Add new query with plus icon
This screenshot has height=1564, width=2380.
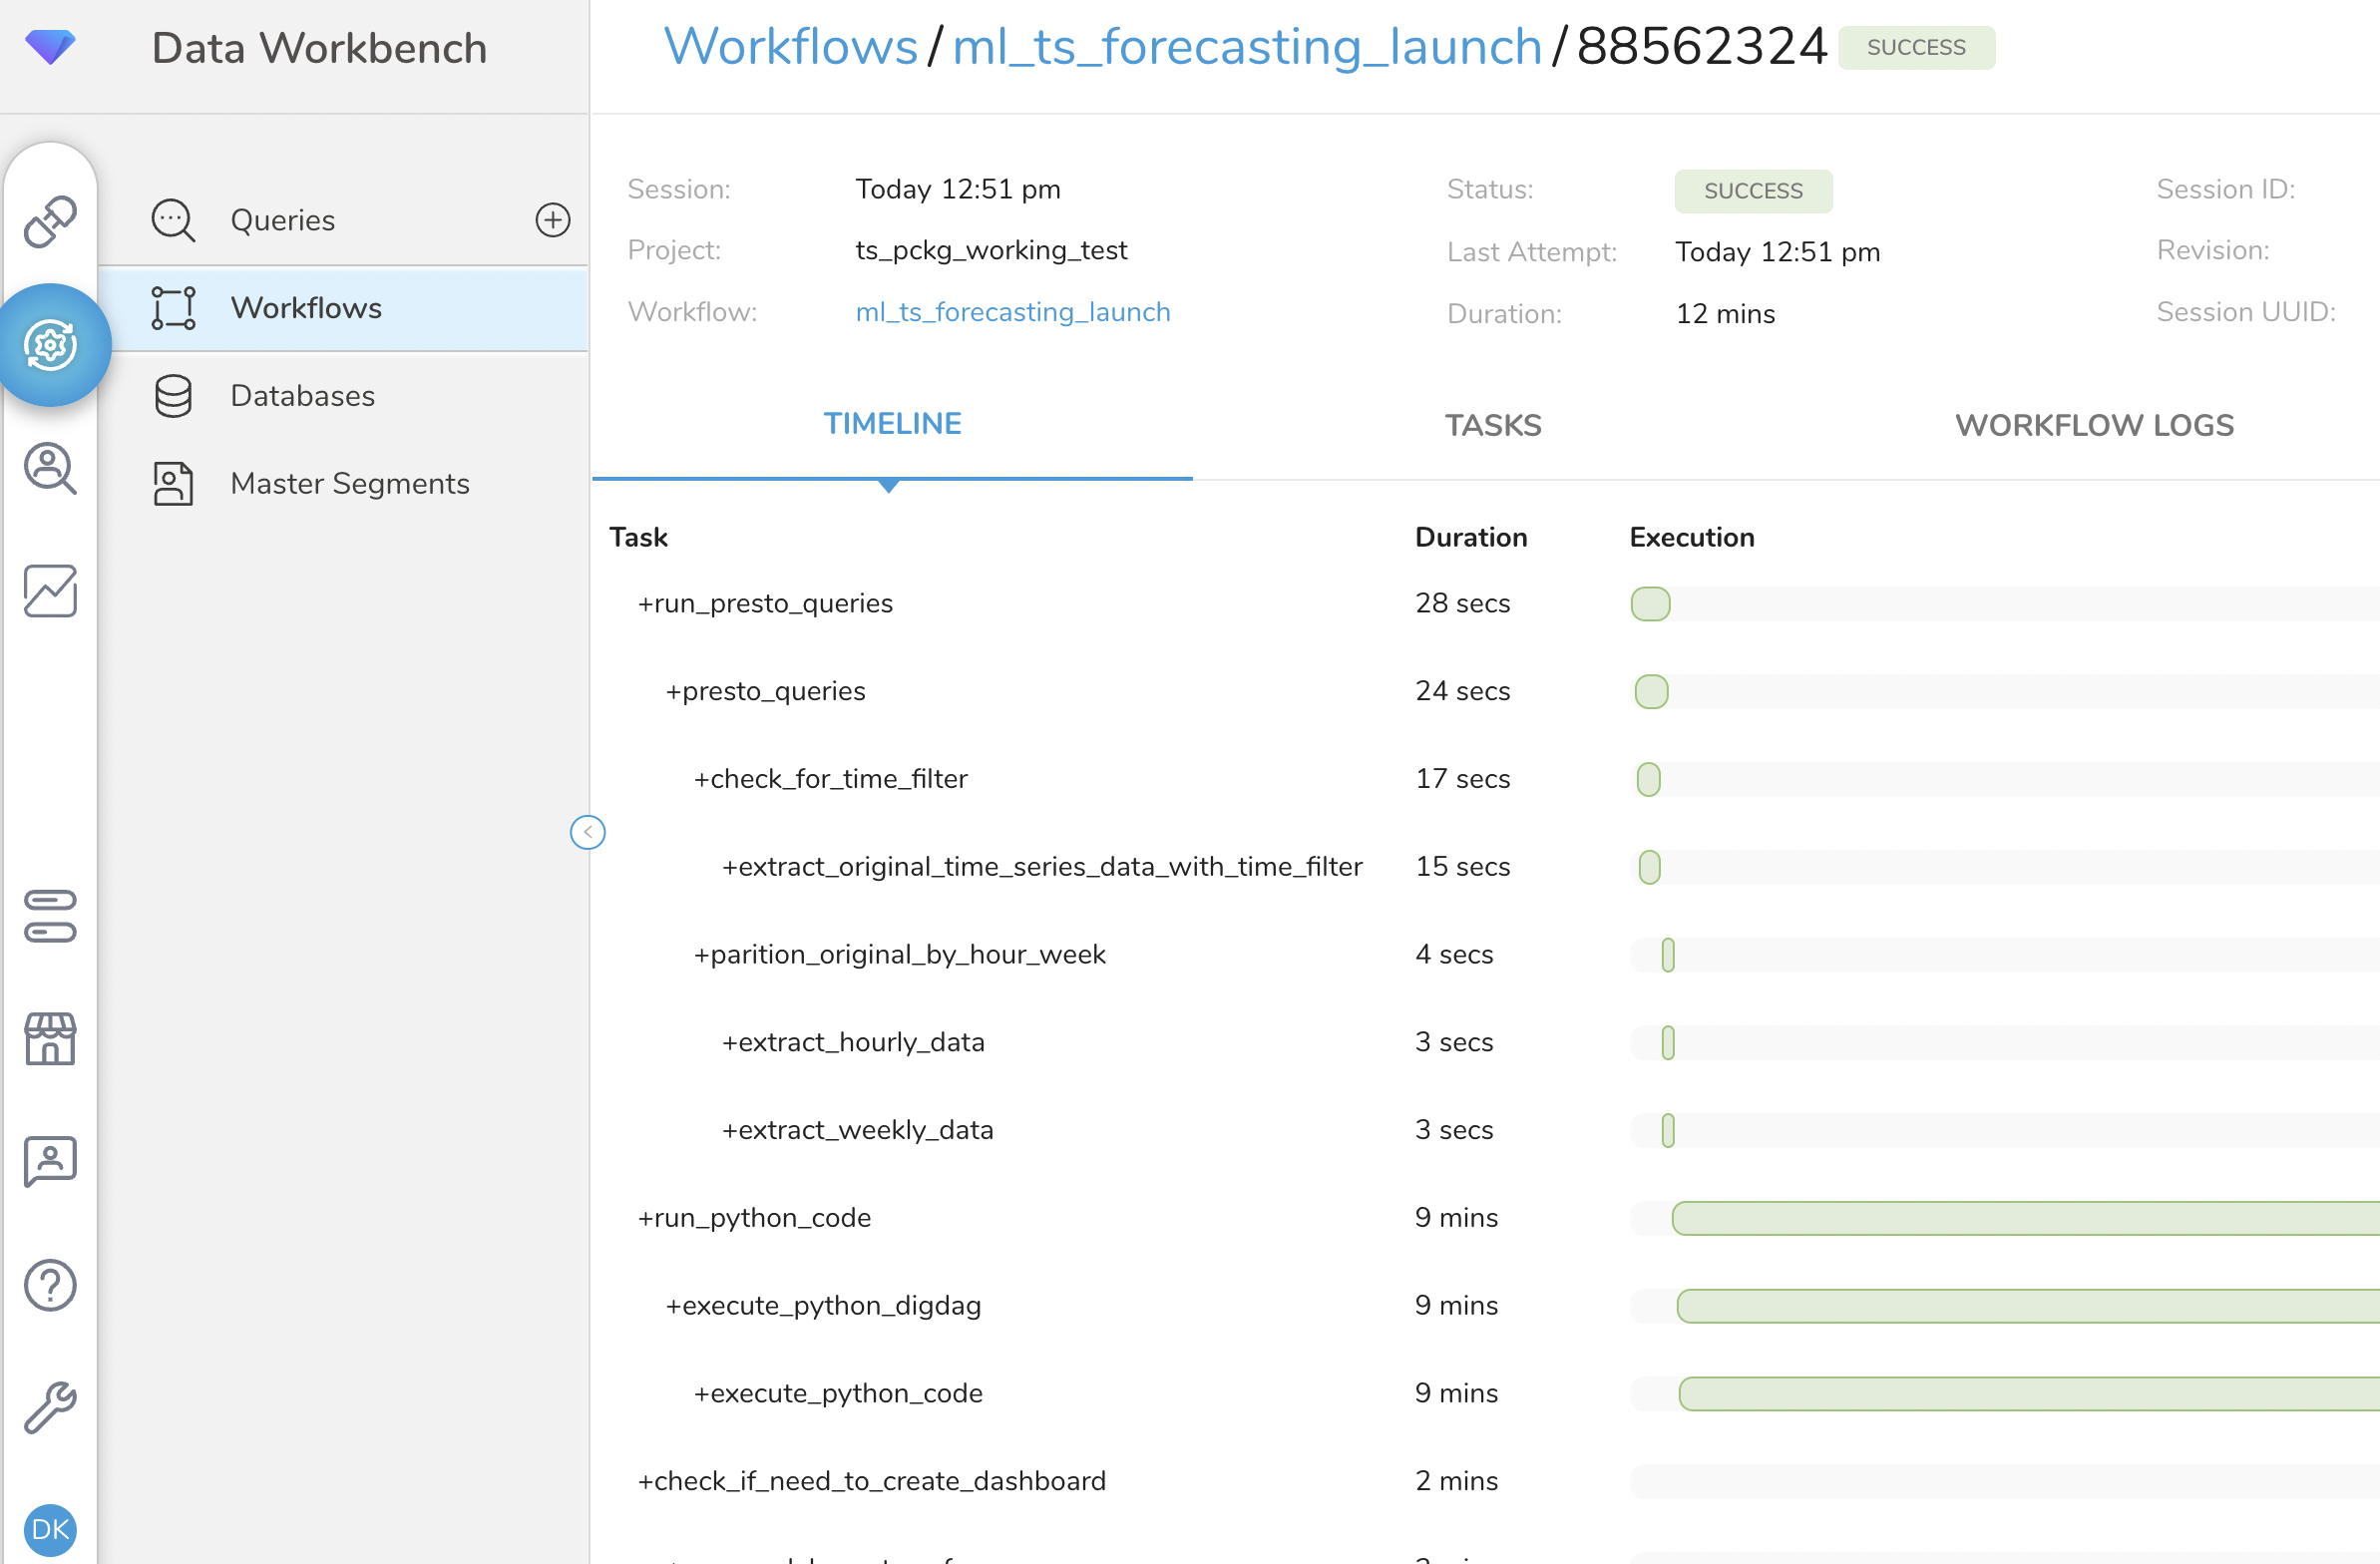(552, 220)
